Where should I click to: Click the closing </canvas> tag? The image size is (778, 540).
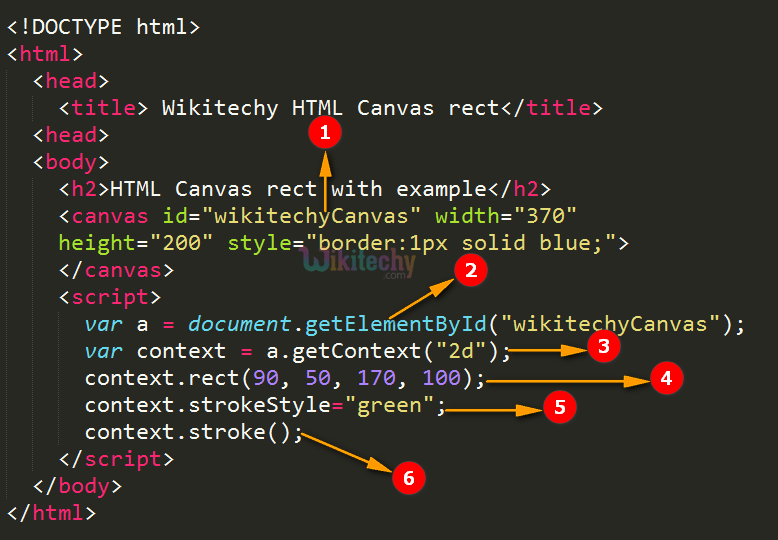pyautogui.click(x=117, y=270)
